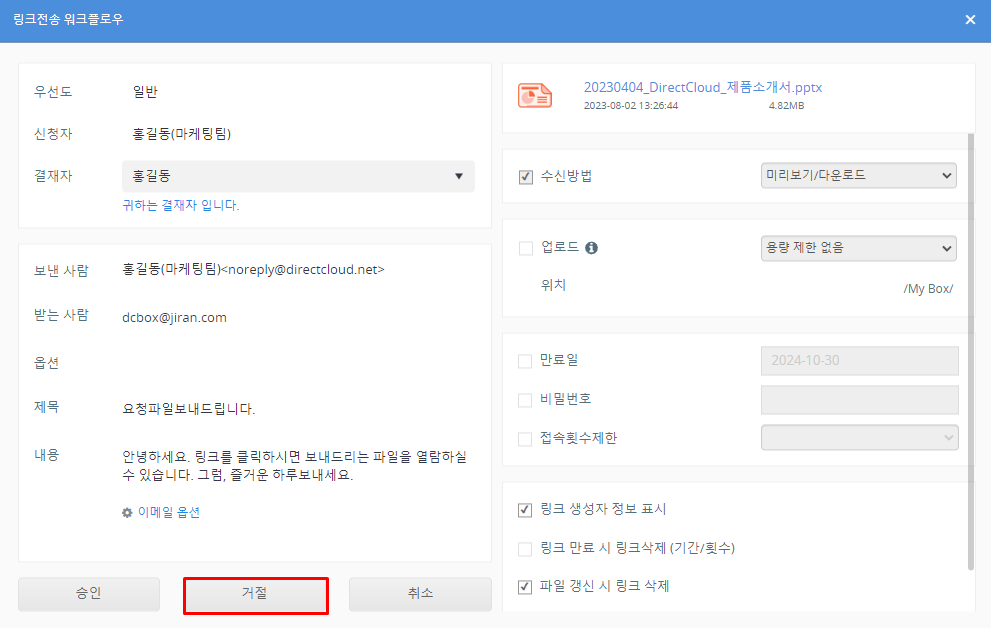This screenshot has height=628, width=991.
Task: Click the 비밀번호 input field
Action: [860, 400]
